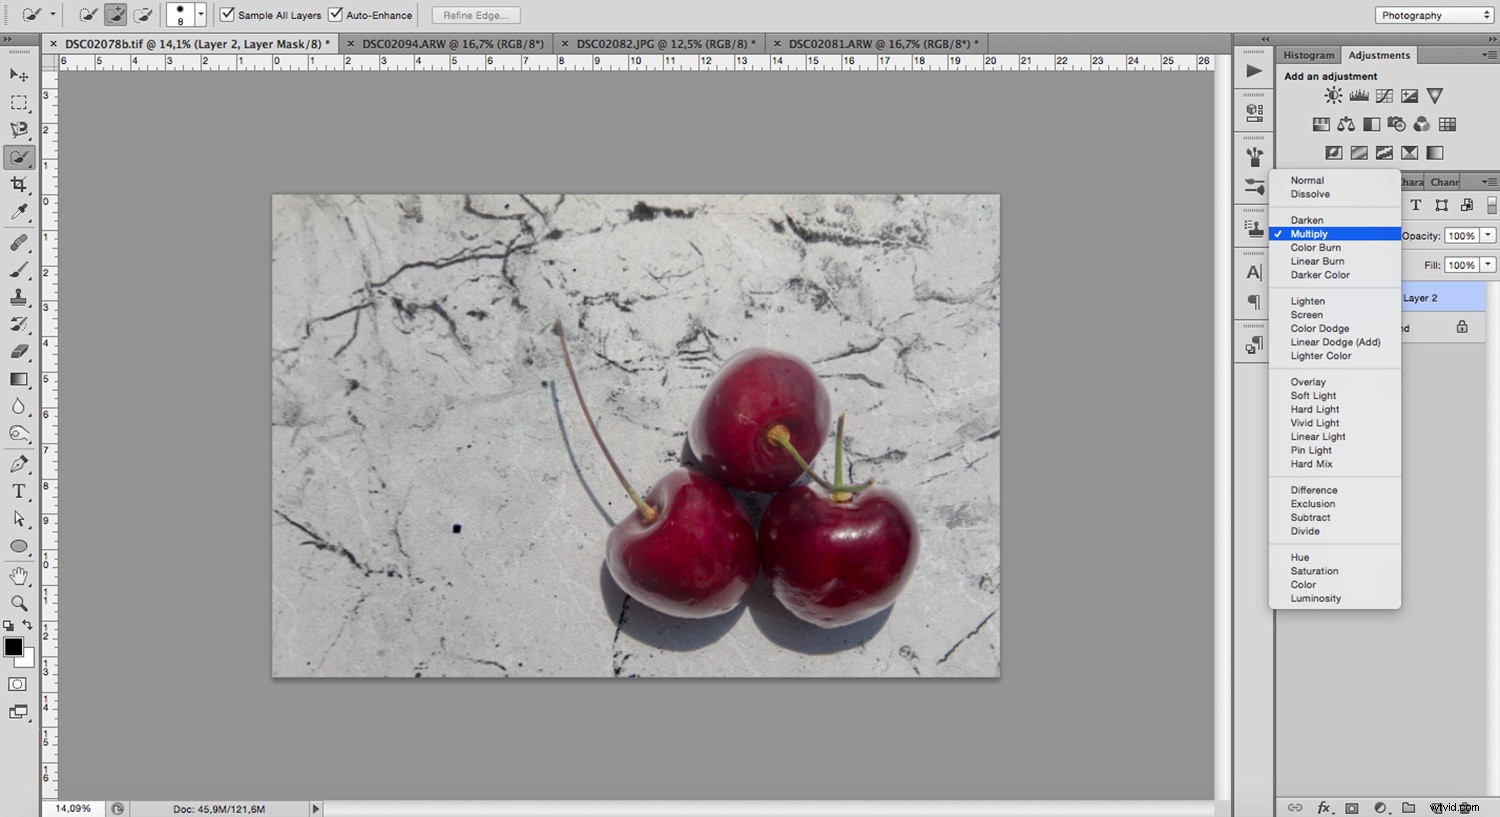The width and height of the screenshot is (1500, 817).
Task: Toggle the Sample All Layers checkbox
Action: [x=227, y=15]
